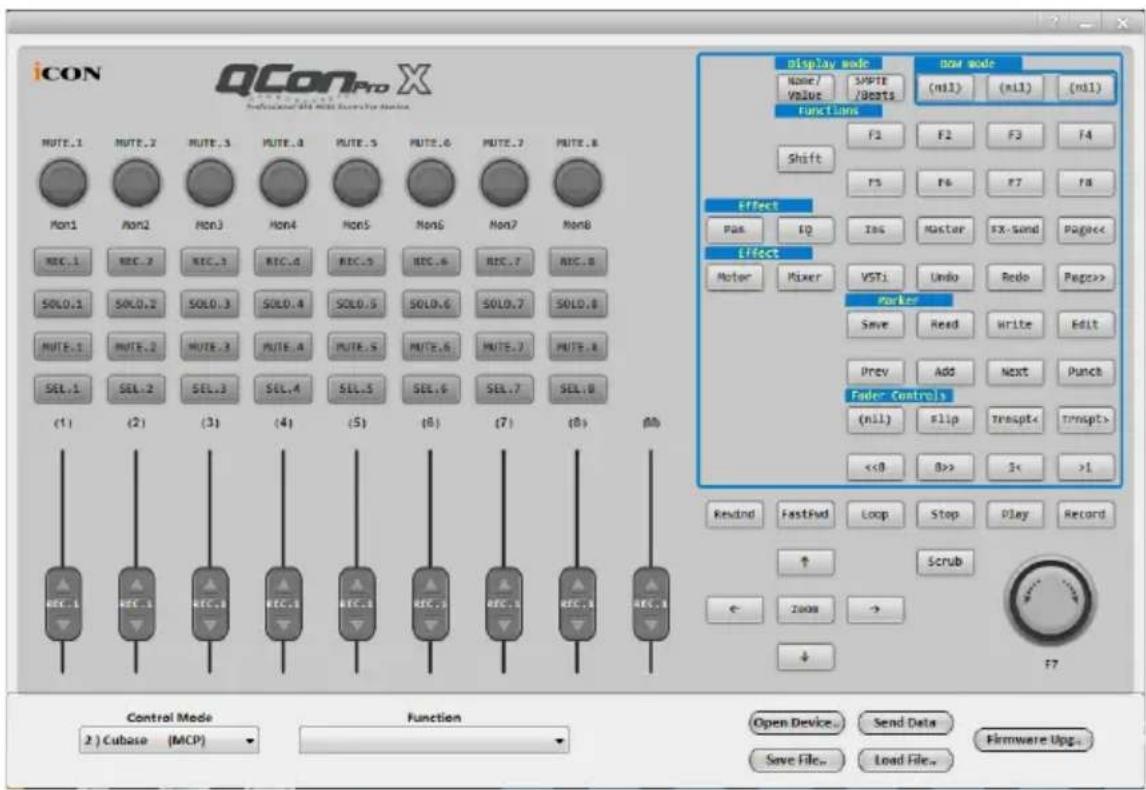Image resolution: width=1146 pixels, height=790 pixels.
Task: Click the Loop transport button
Action: [x=875, y=514]
